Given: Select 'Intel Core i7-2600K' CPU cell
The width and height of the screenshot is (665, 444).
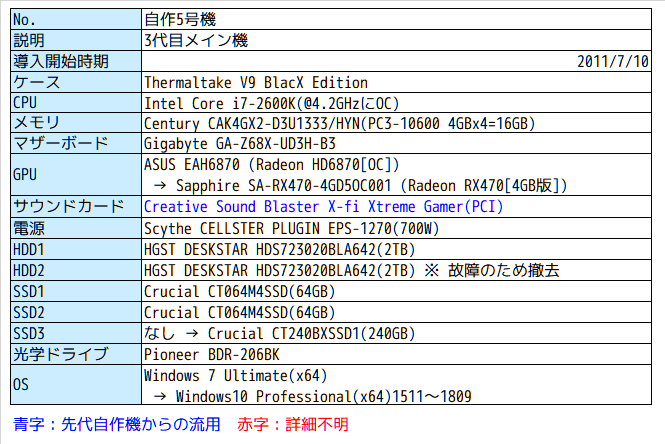Looking at the screenshot, I should point(396,103).
